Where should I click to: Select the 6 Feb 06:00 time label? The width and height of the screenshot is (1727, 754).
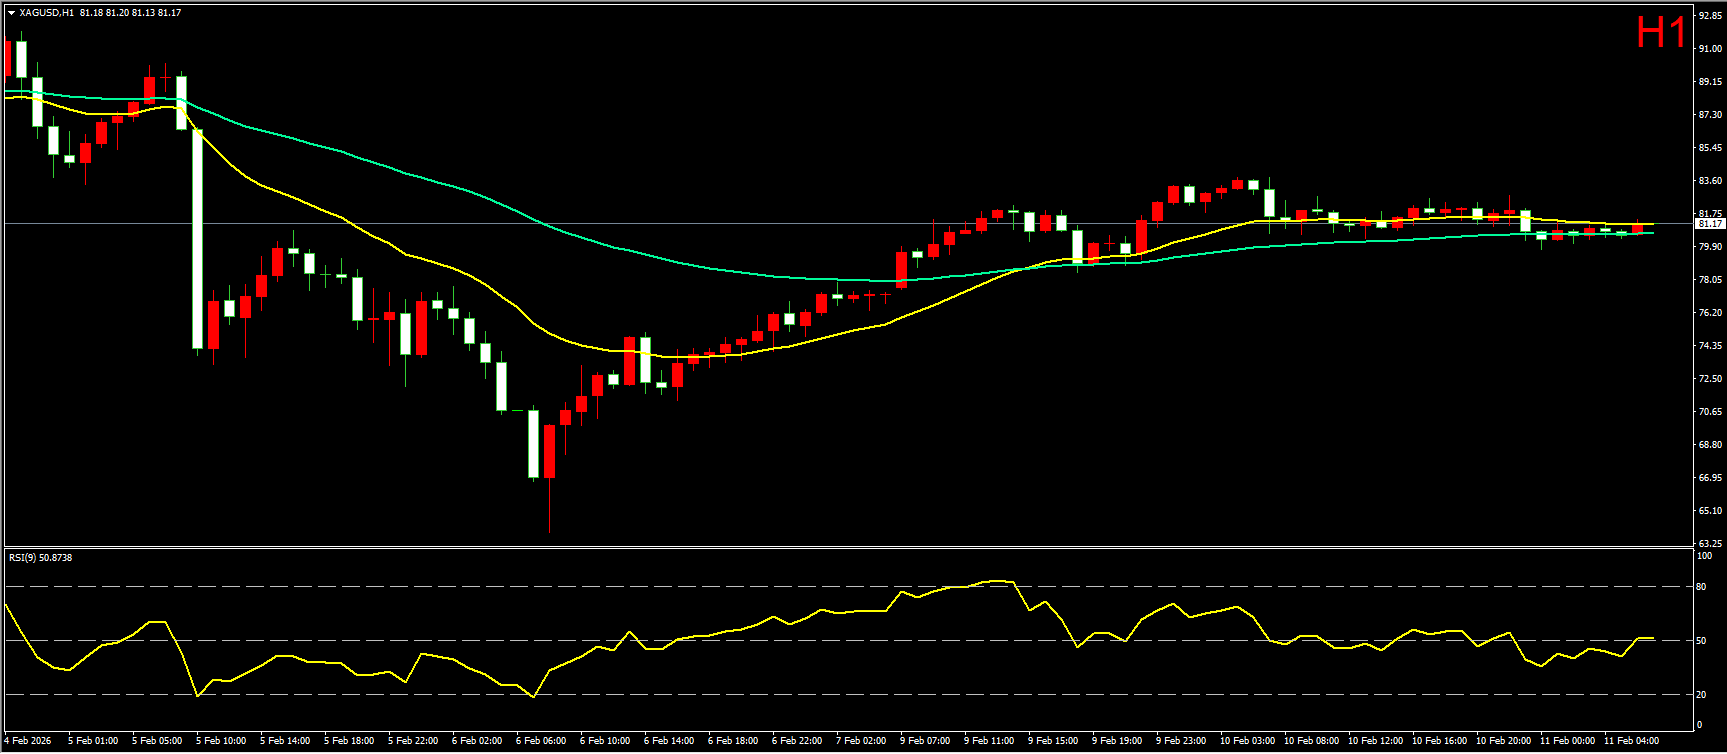541,741
